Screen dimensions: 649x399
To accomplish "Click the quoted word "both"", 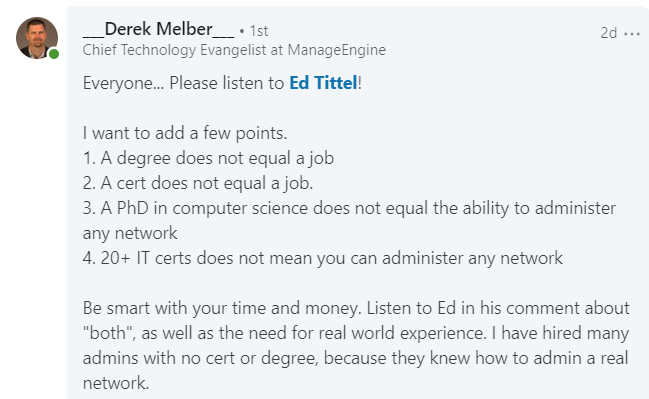I will point(108,333).
